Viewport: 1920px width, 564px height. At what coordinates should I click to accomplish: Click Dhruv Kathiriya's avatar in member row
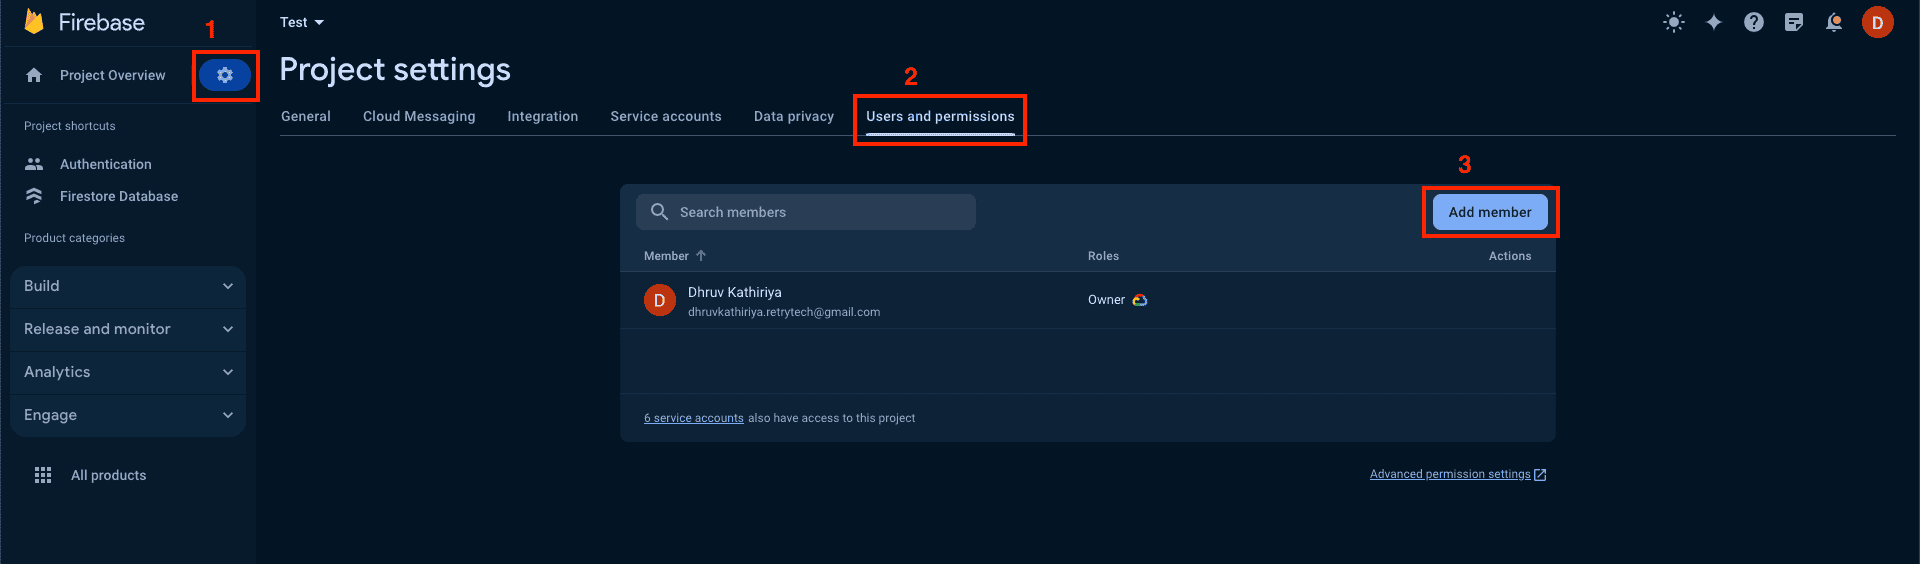pos(660,300)
